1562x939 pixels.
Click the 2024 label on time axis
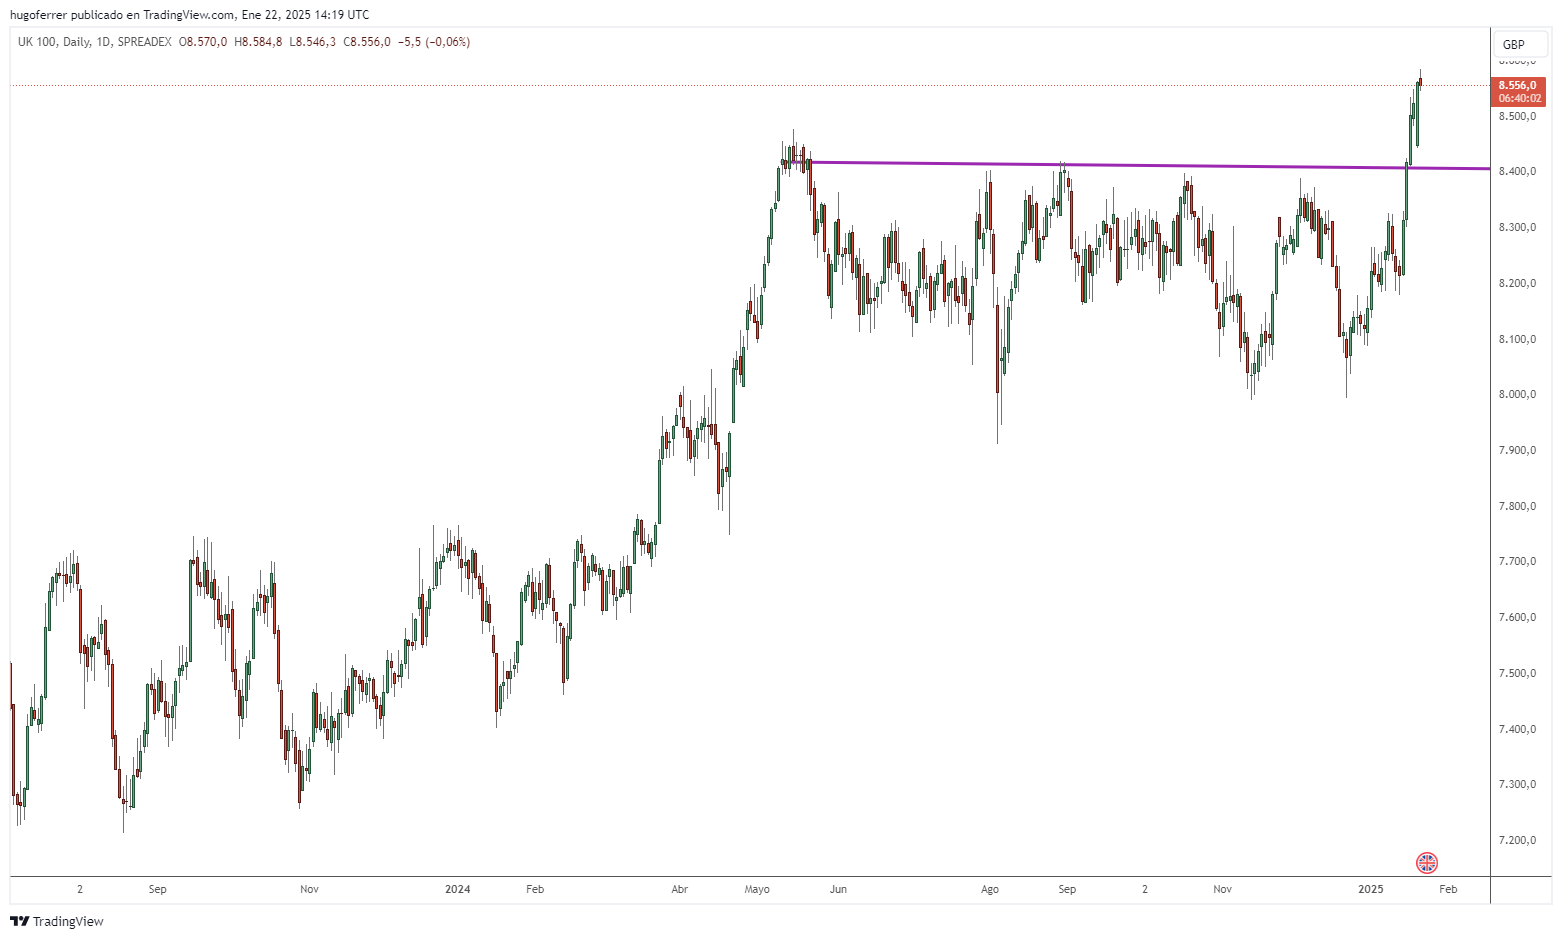[457, 889]
